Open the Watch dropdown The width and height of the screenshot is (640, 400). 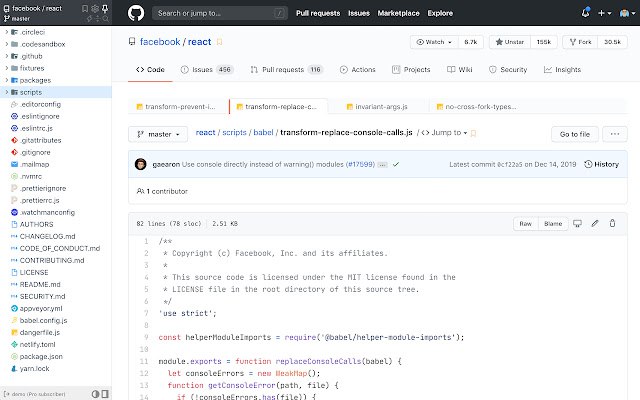(434, 42)
